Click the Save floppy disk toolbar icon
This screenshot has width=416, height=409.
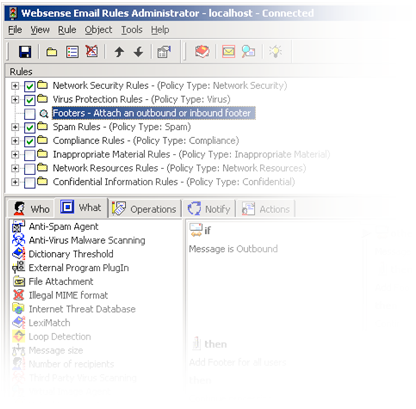coord(25,52)
